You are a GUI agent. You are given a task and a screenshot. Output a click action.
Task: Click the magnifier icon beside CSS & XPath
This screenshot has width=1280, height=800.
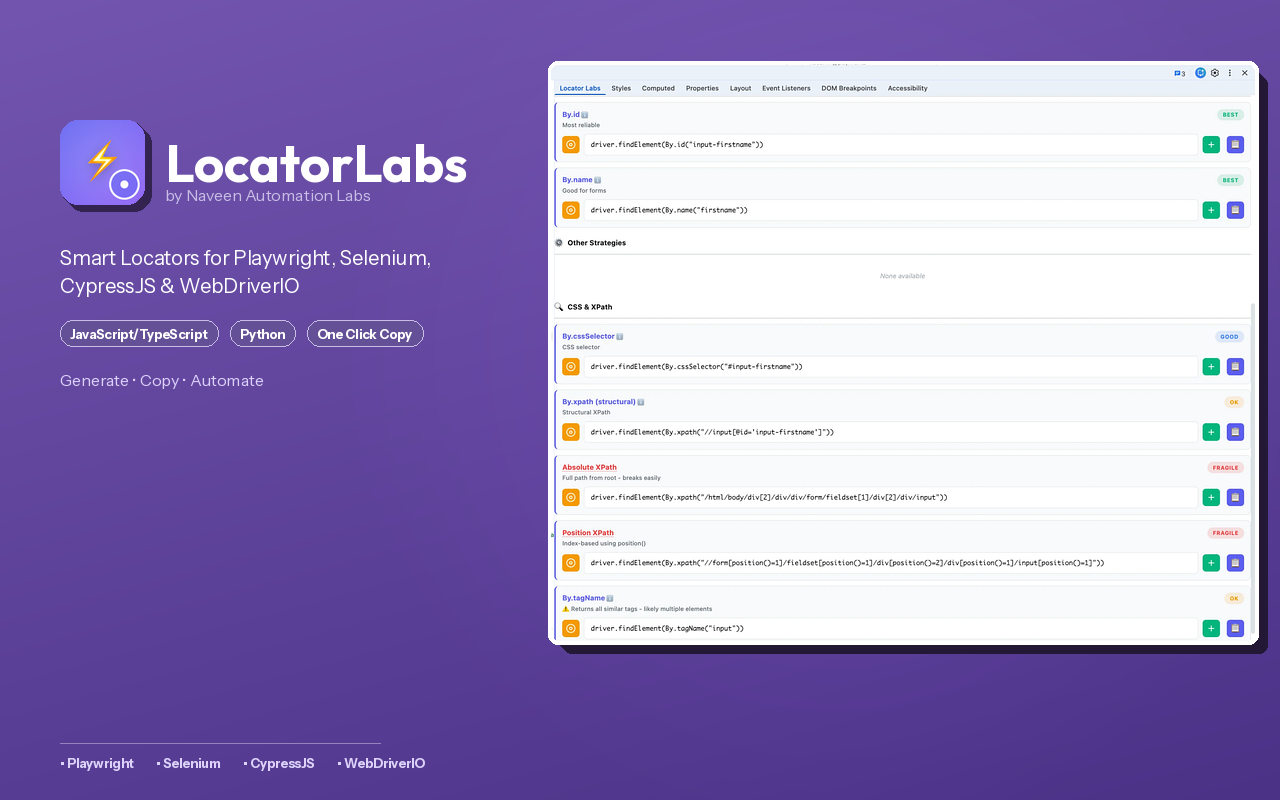[x=557, y=307]
